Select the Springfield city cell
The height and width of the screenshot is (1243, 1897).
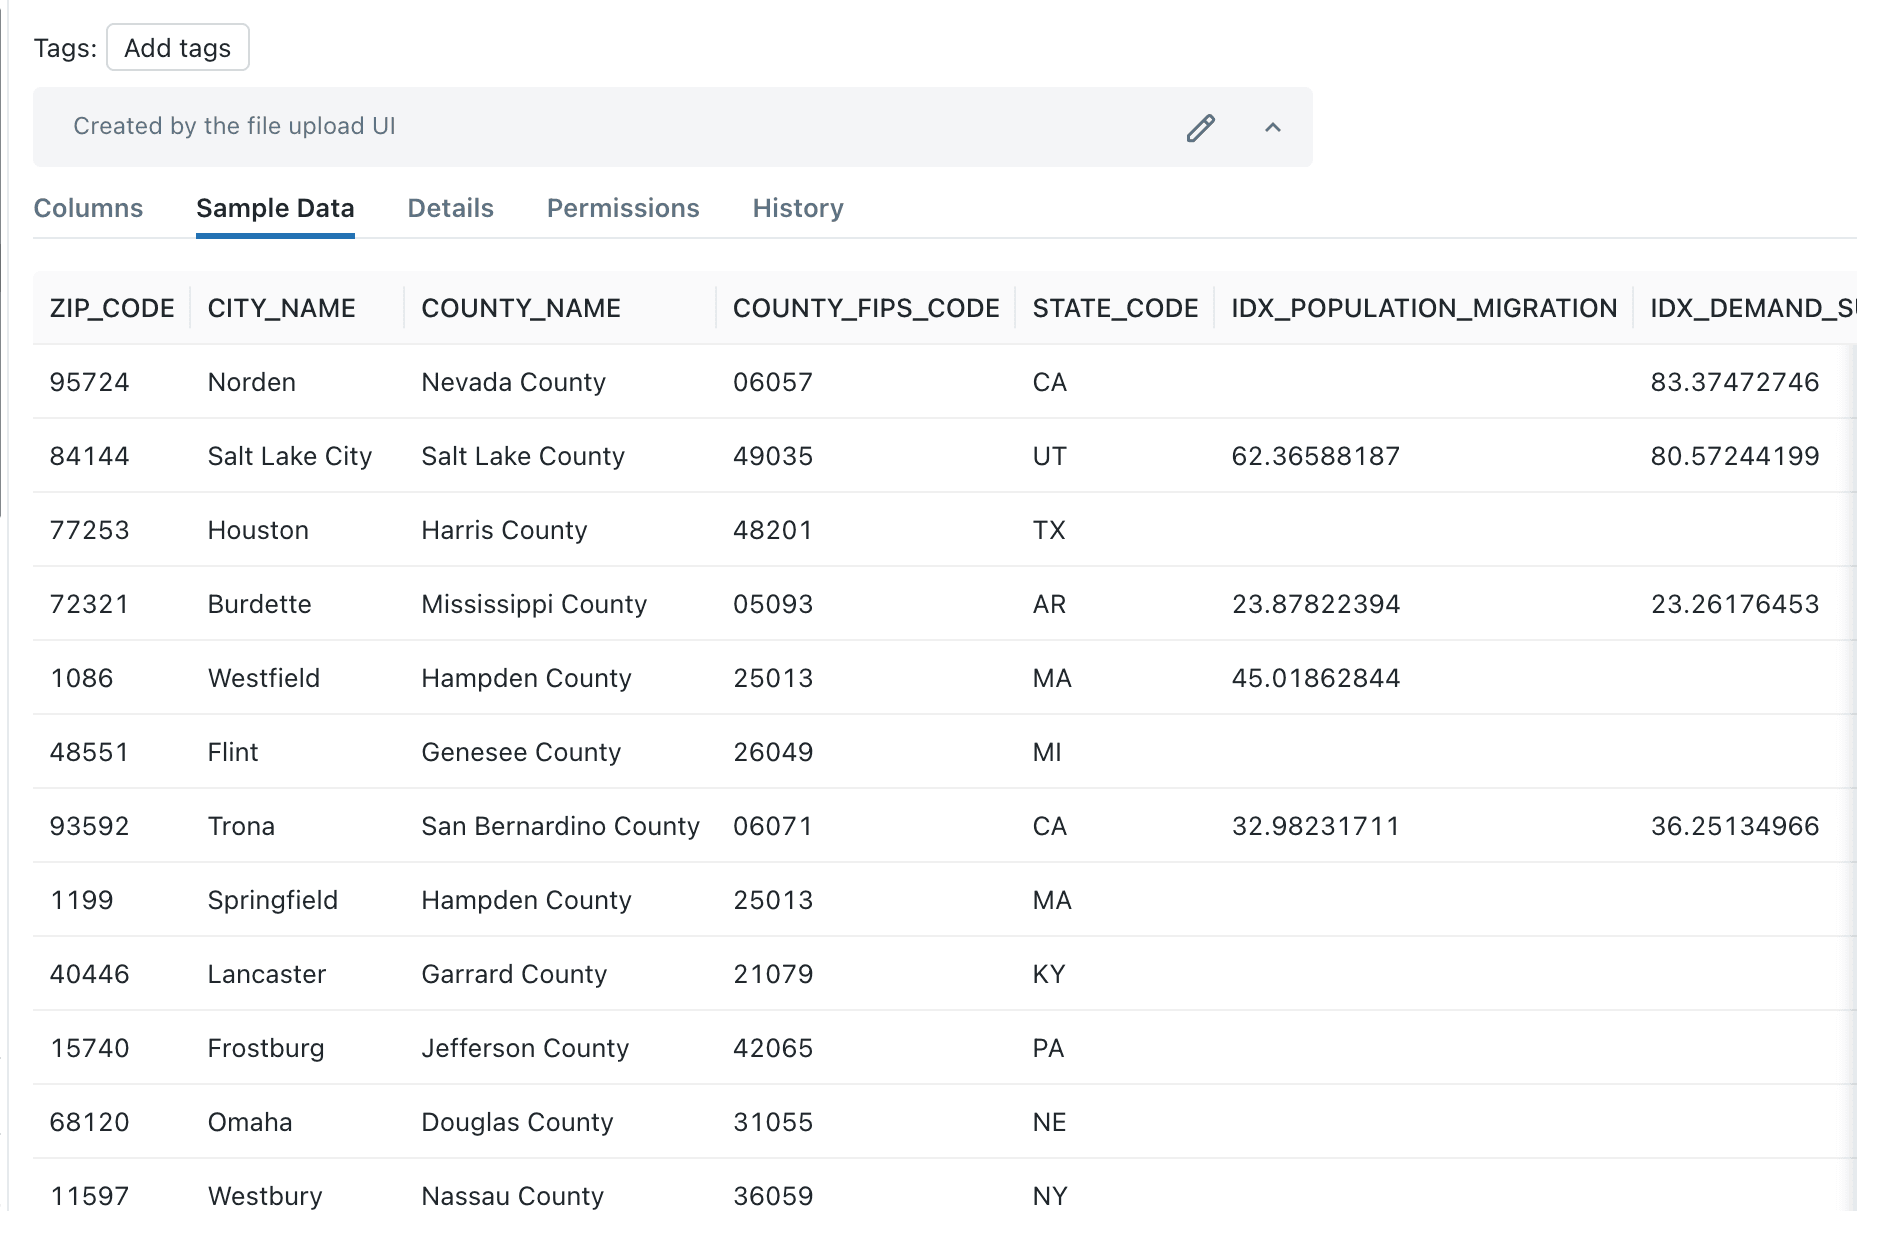[x=273, y=900]
